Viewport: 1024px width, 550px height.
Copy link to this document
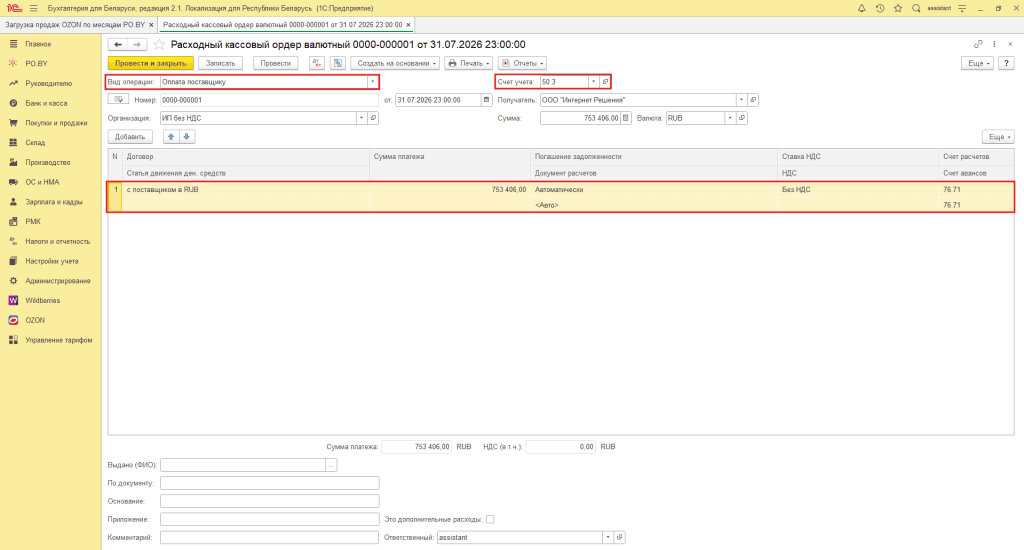click(978, 44)
